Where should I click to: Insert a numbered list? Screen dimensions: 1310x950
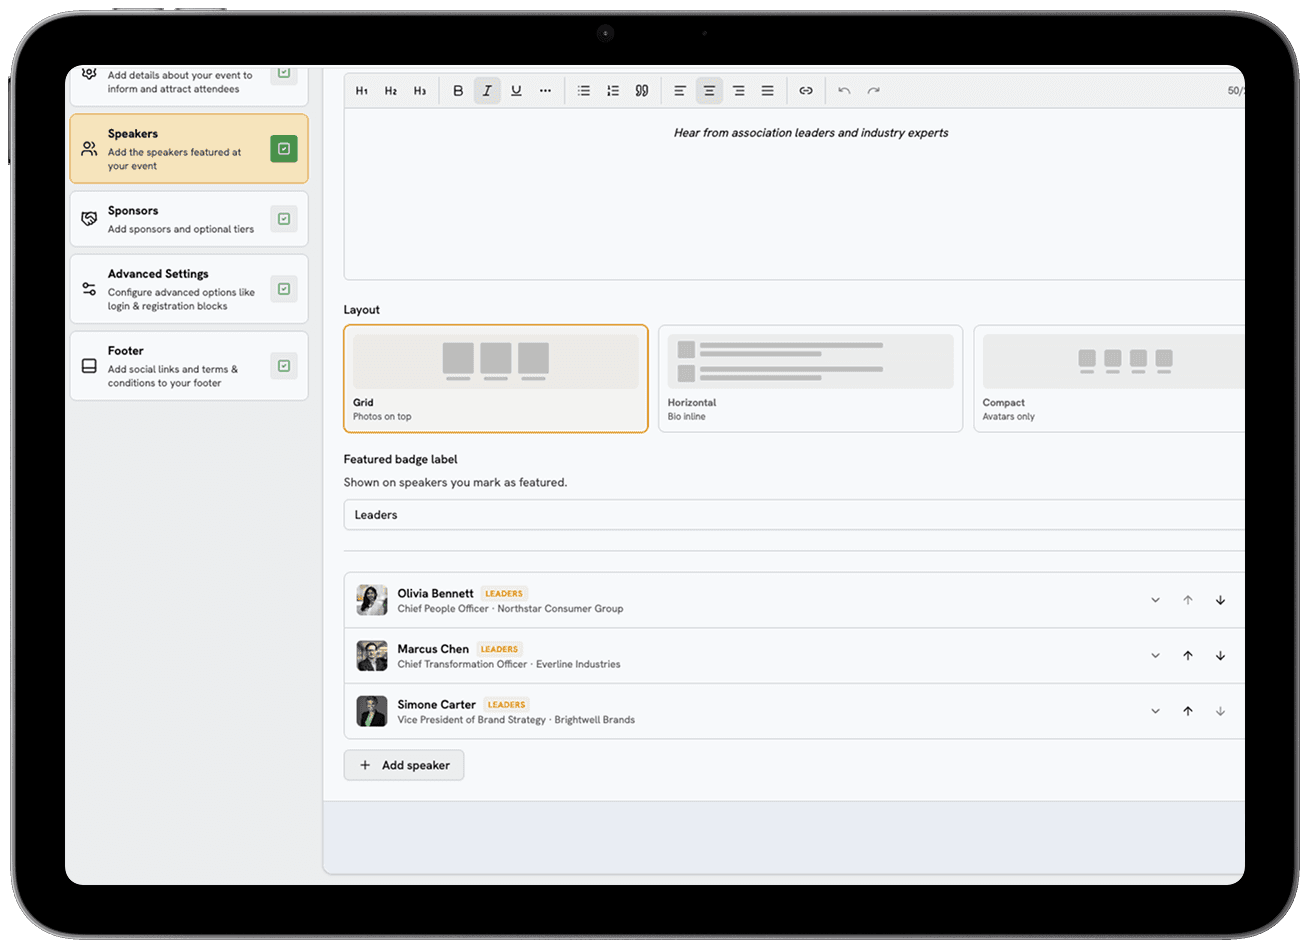point(613,91)
